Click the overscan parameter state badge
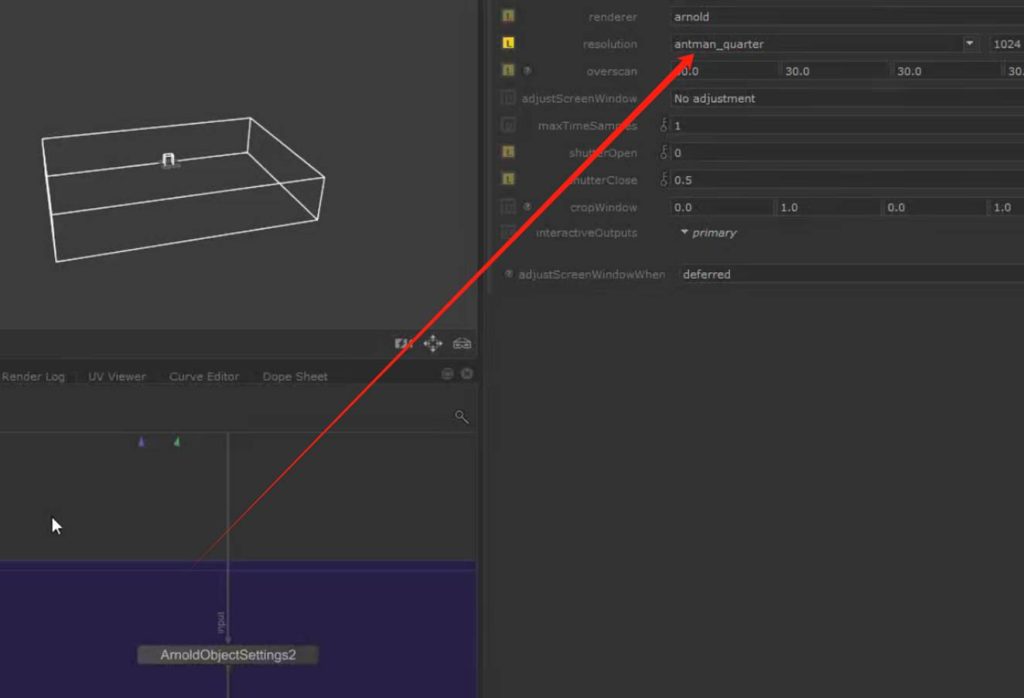The width and height of the screenshot is (1024, 698). click(508, 71)
